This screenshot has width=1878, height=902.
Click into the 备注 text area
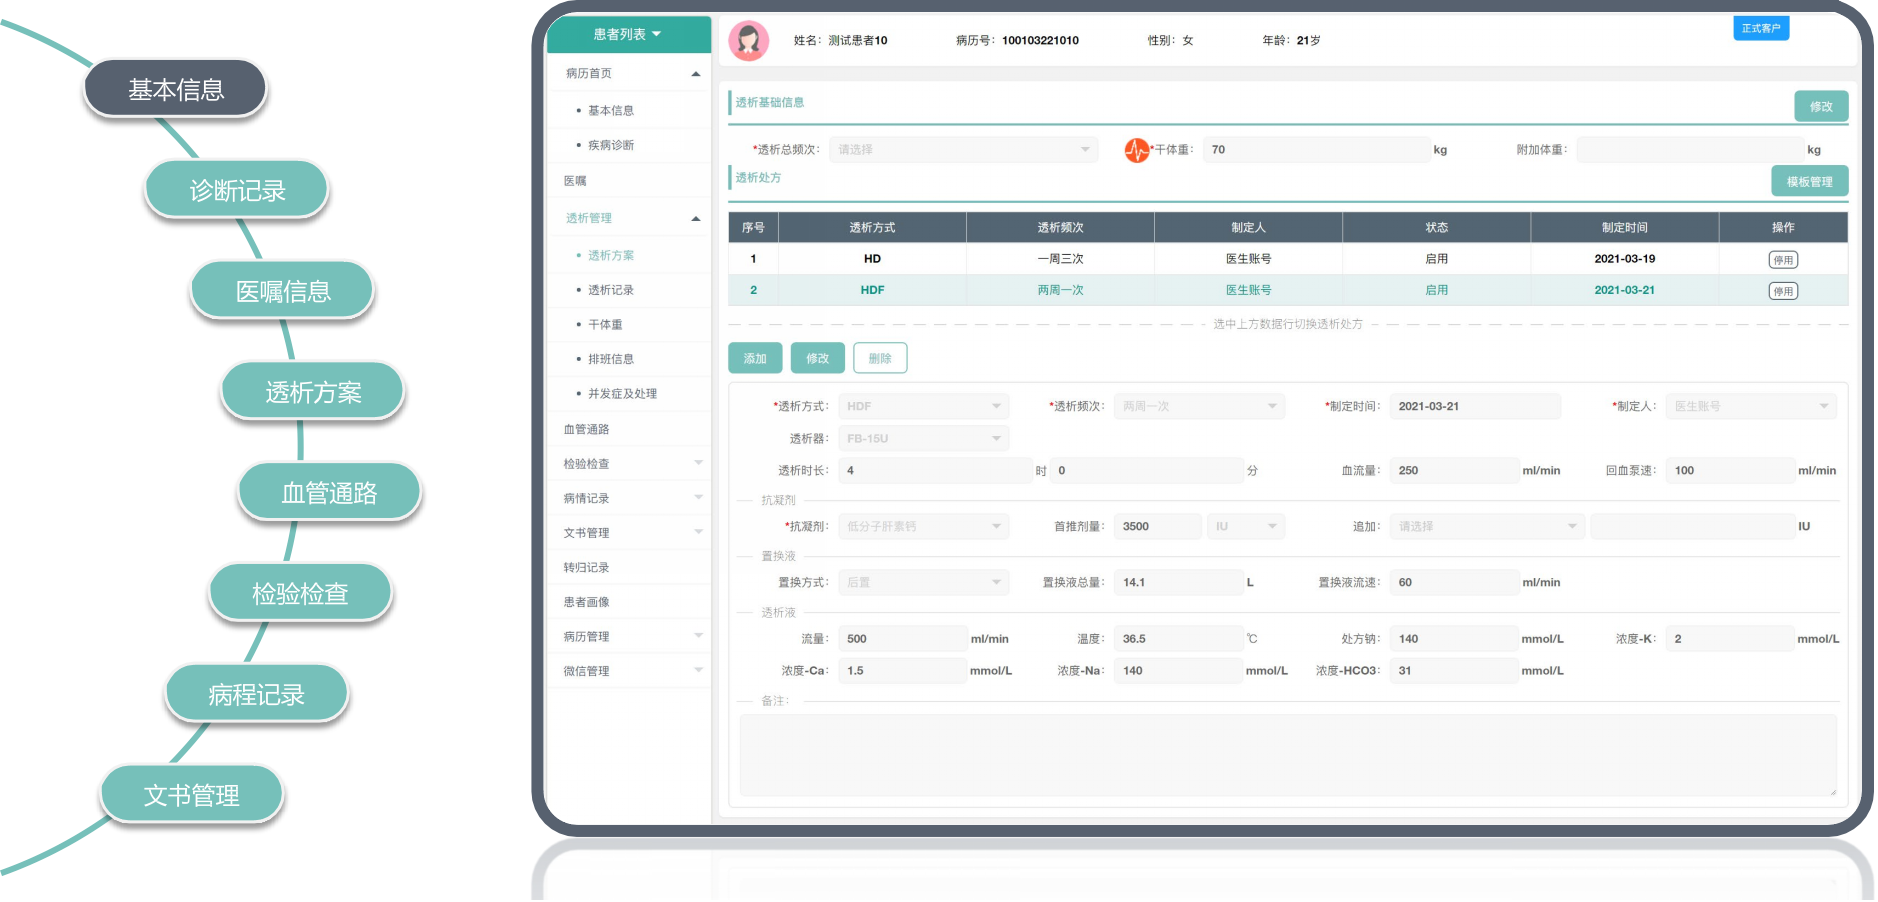click(1287, 755)
